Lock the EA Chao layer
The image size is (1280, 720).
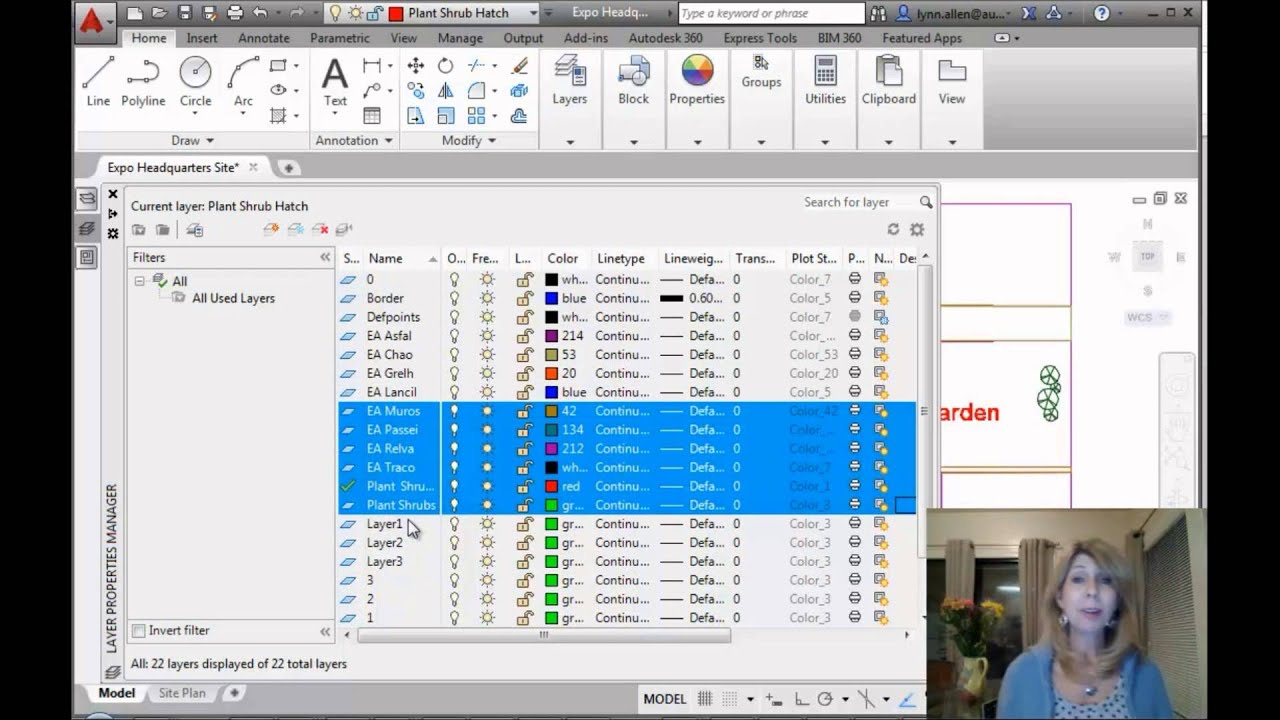(x=524, y=355)
